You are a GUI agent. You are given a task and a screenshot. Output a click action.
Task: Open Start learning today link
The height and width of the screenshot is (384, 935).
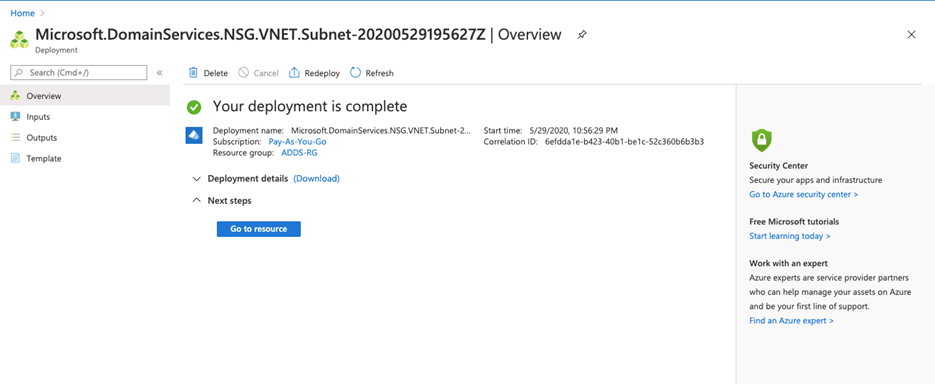click(x=790, y=236)
